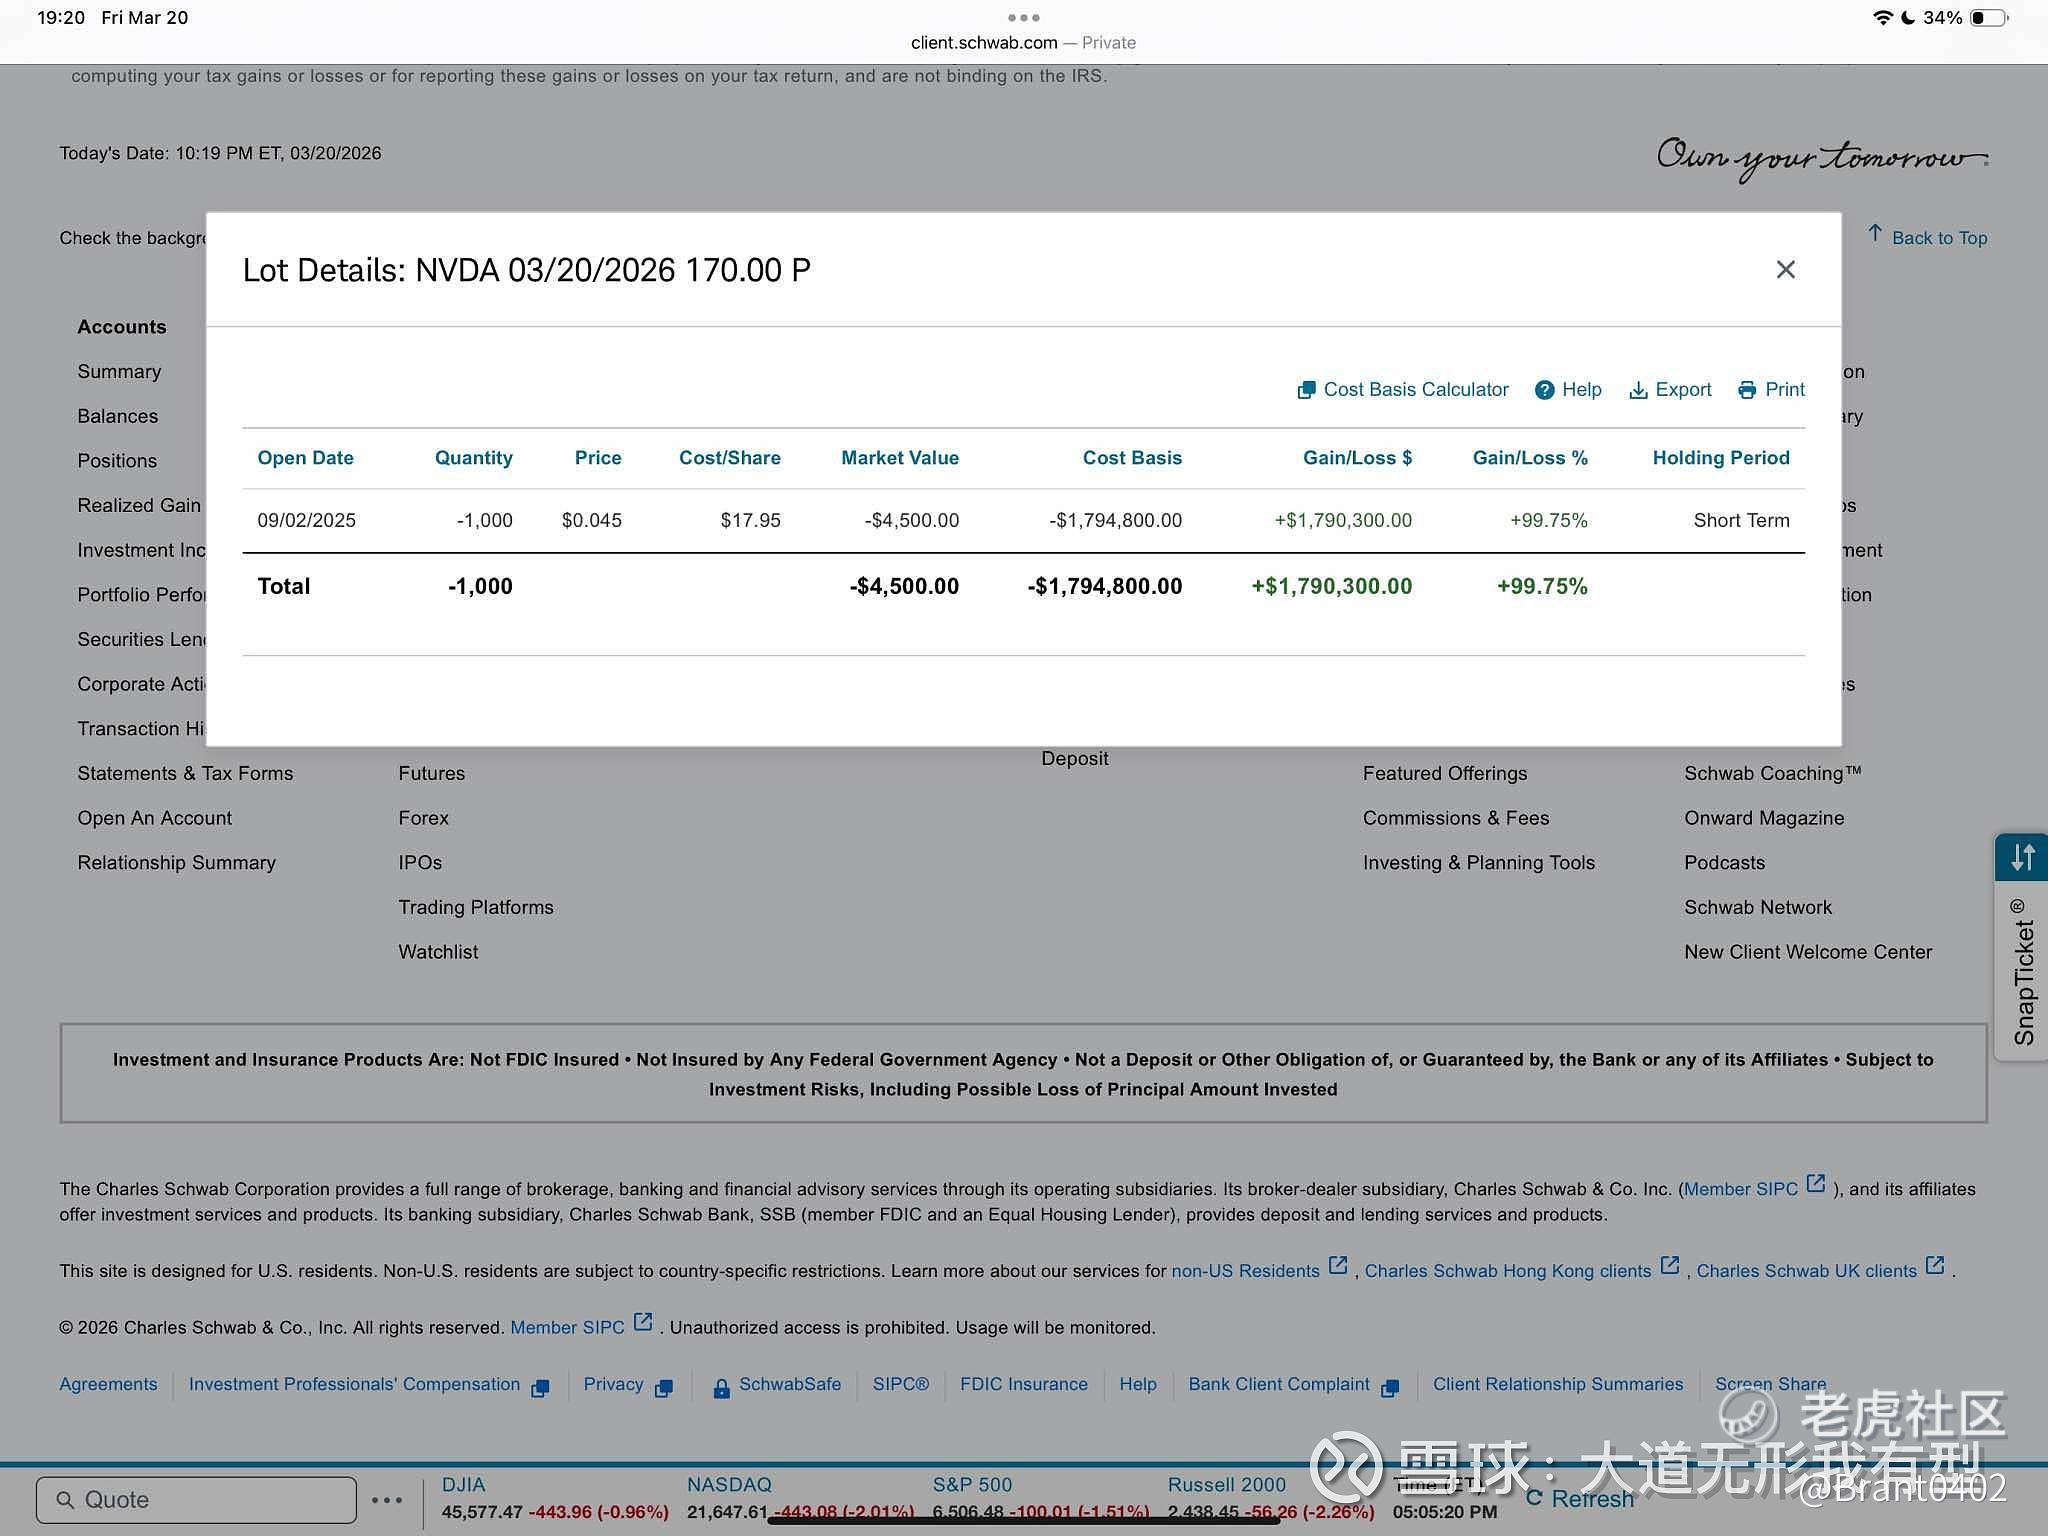
Task: Click the SchwabSafe lock link
Action: coord(777,1385)
